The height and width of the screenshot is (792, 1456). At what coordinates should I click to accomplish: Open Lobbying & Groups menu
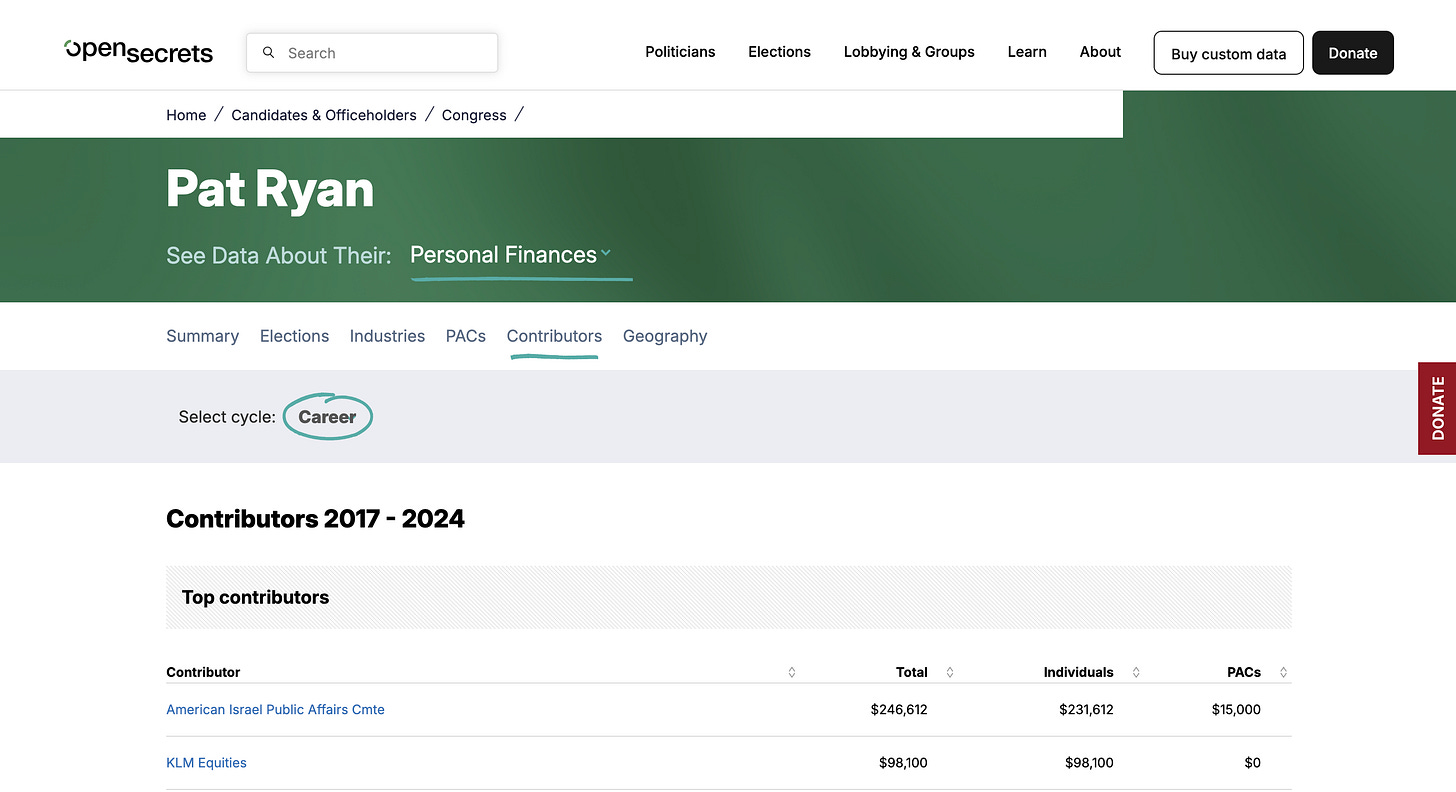tap(909, 52)
